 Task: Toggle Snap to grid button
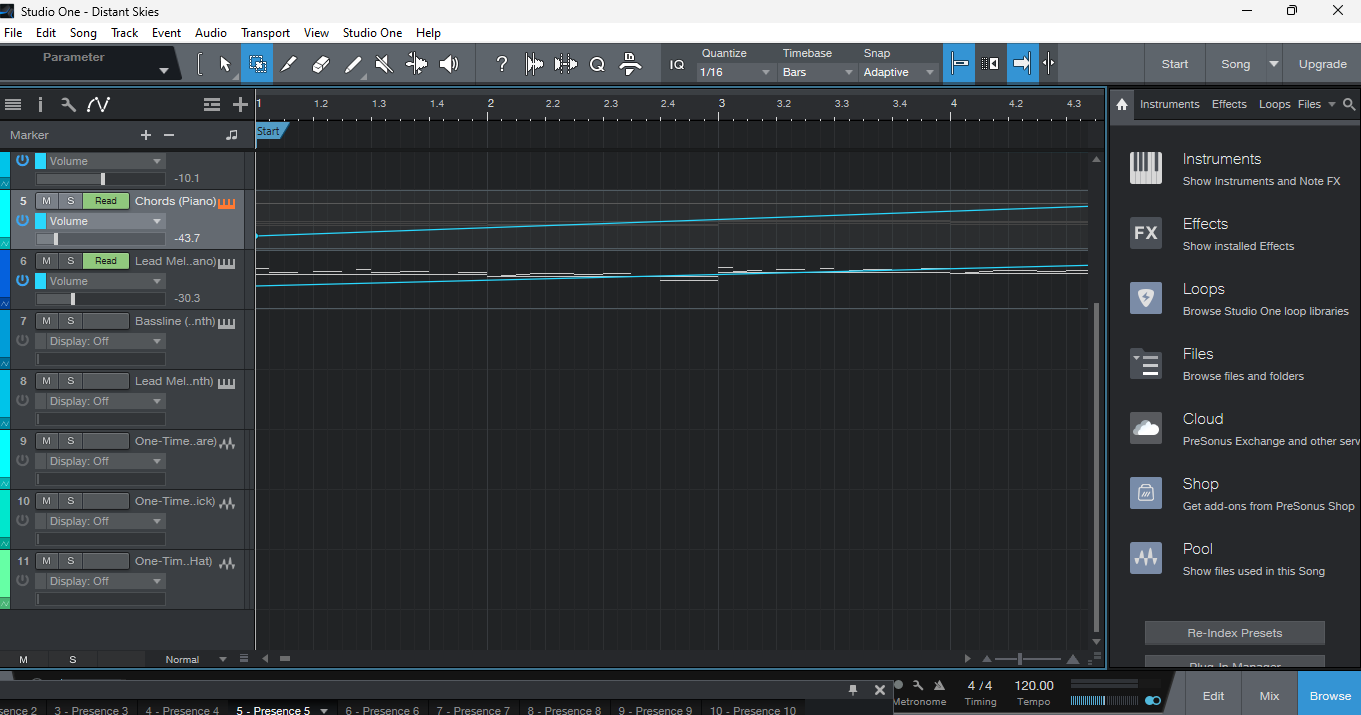pos(959,64)
